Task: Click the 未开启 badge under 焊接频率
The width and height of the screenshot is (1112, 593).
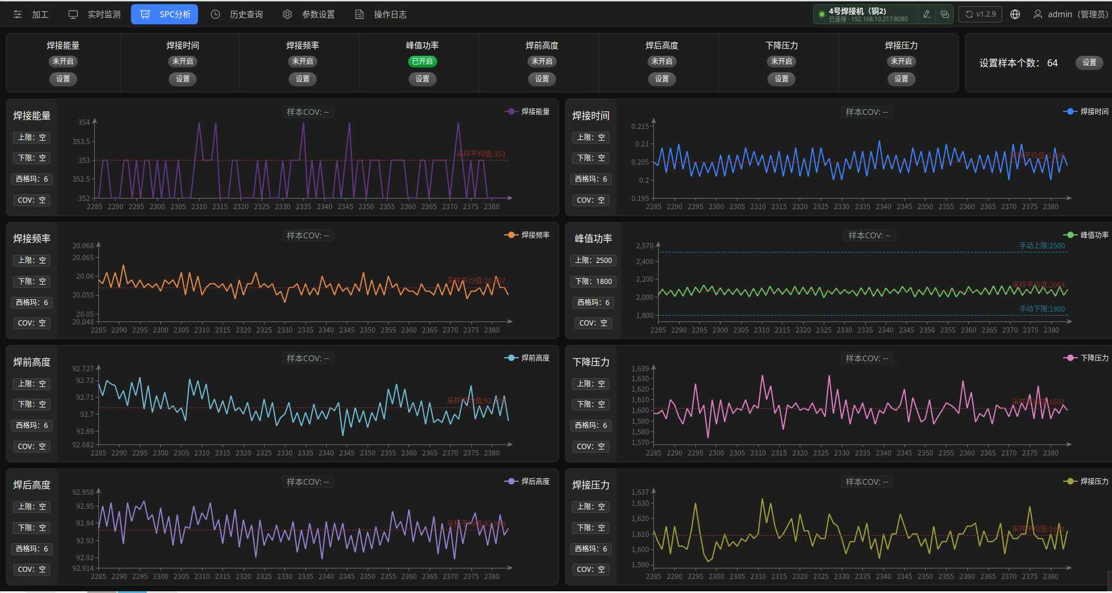Action: pyautogui.click(x=303, y=62)
